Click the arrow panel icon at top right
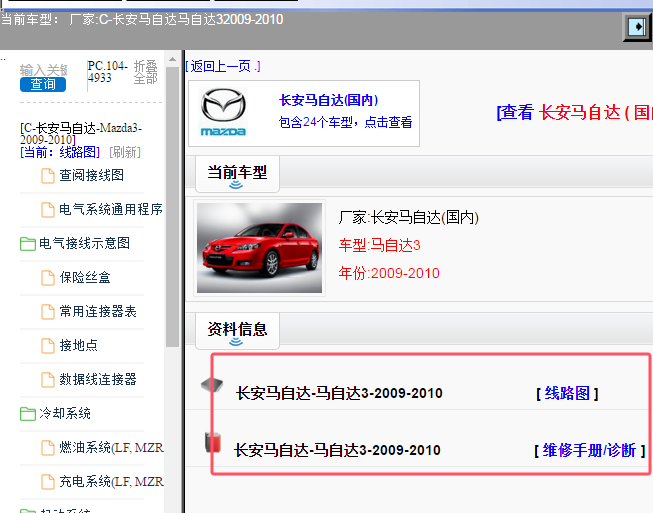The image size is (653, 513). (x=638, y=27)
